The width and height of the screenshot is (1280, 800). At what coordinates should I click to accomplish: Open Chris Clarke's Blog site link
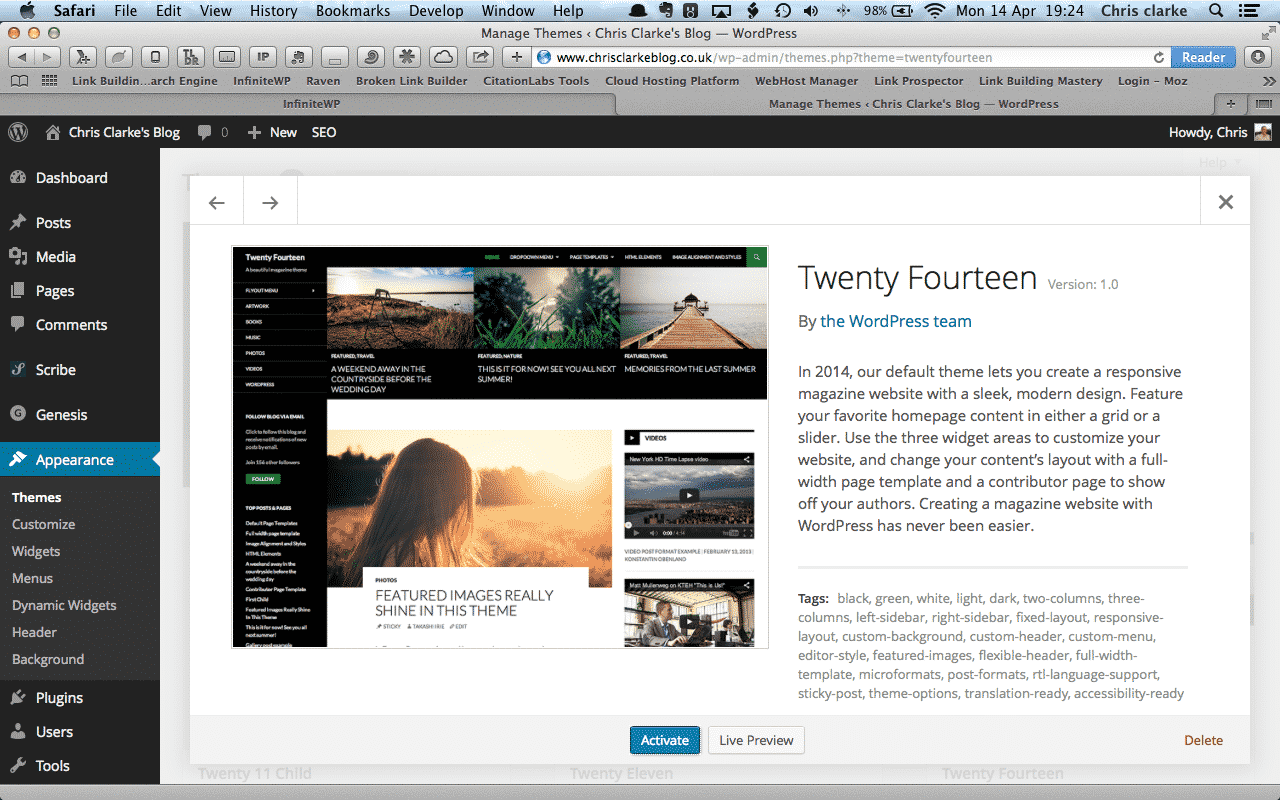113,132
